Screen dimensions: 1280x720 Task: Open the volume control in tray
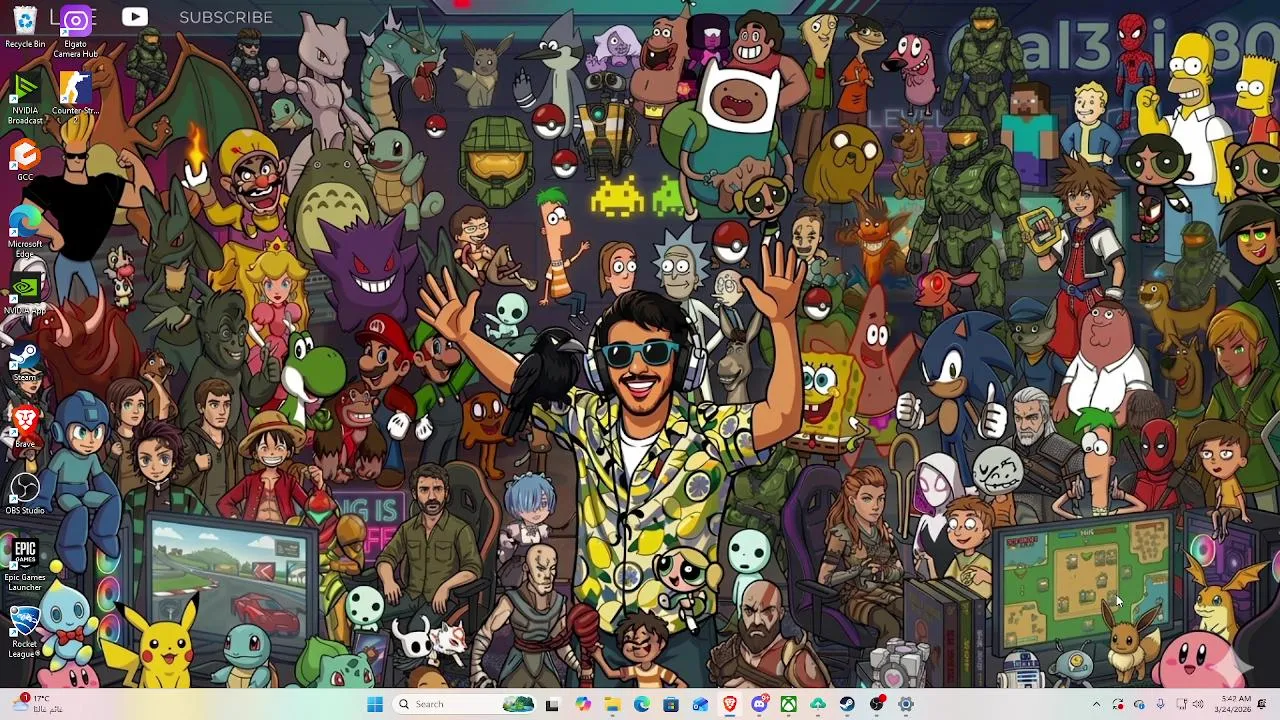coord(1198,704)
